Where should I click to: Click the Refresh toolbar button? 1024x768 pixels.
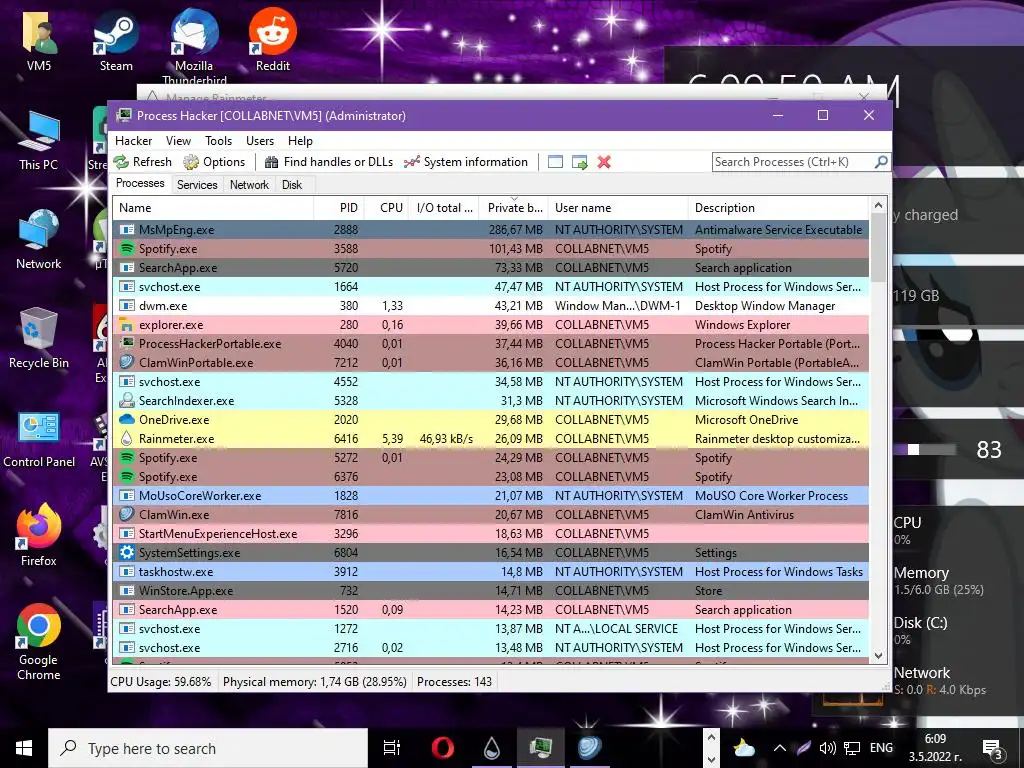(x=143, y=162)
